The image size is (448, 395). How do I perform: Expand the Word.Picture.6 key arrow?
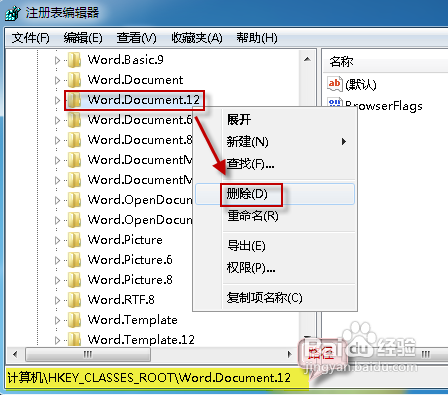(57, 260)
